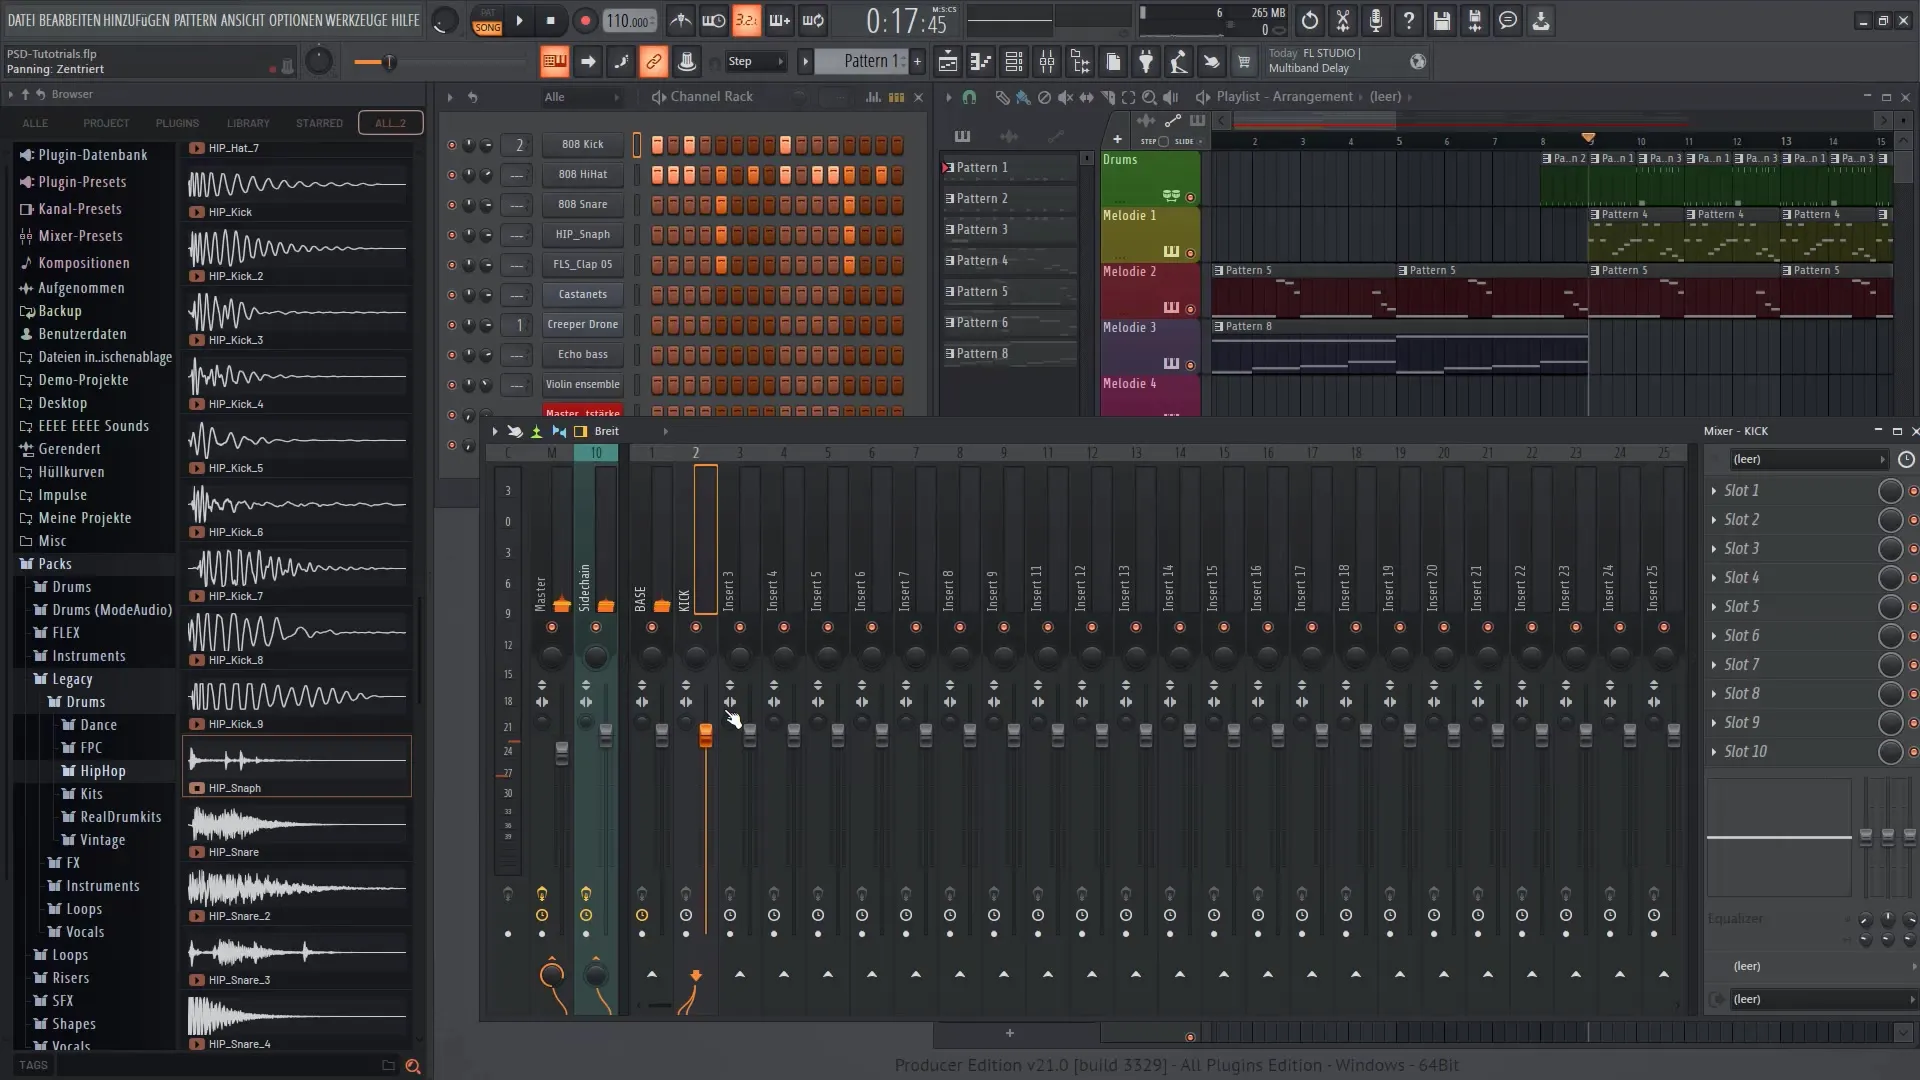Toggle the metronome icon
1920x1080 pixels.
pos(680,20)
